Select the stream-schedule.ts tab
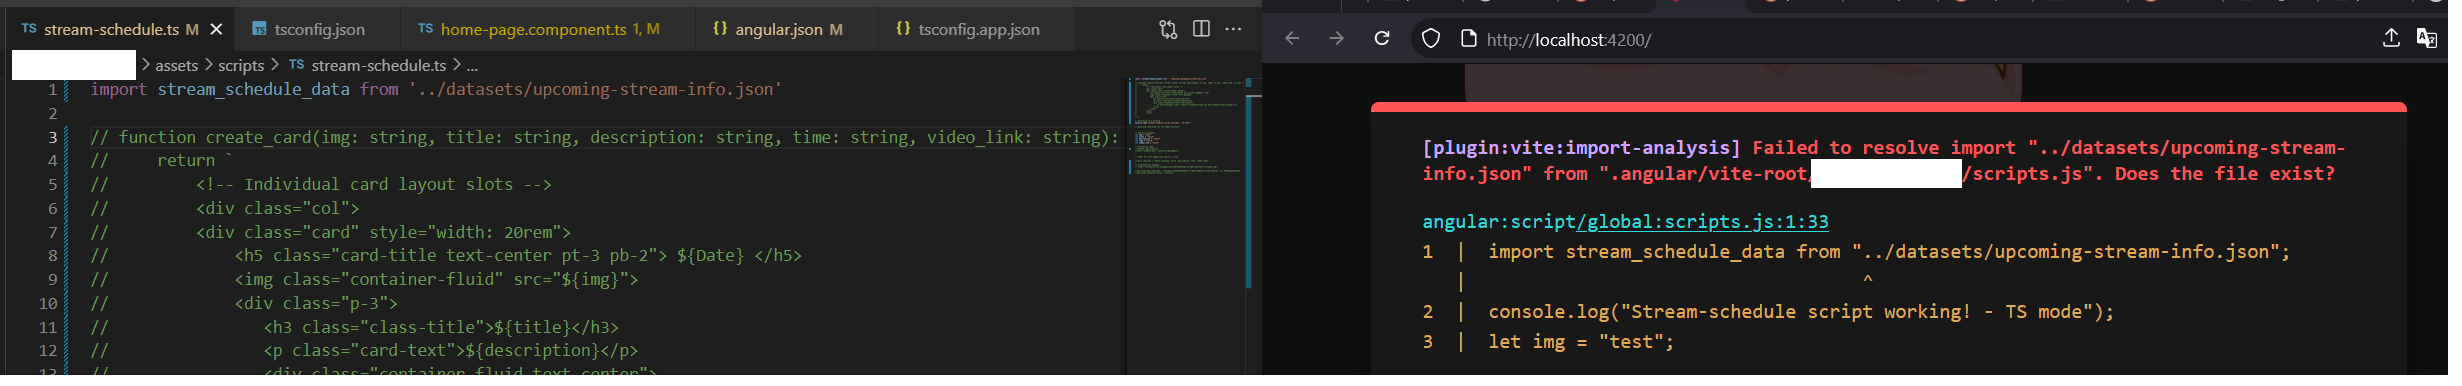 click(x=120, y=30)
